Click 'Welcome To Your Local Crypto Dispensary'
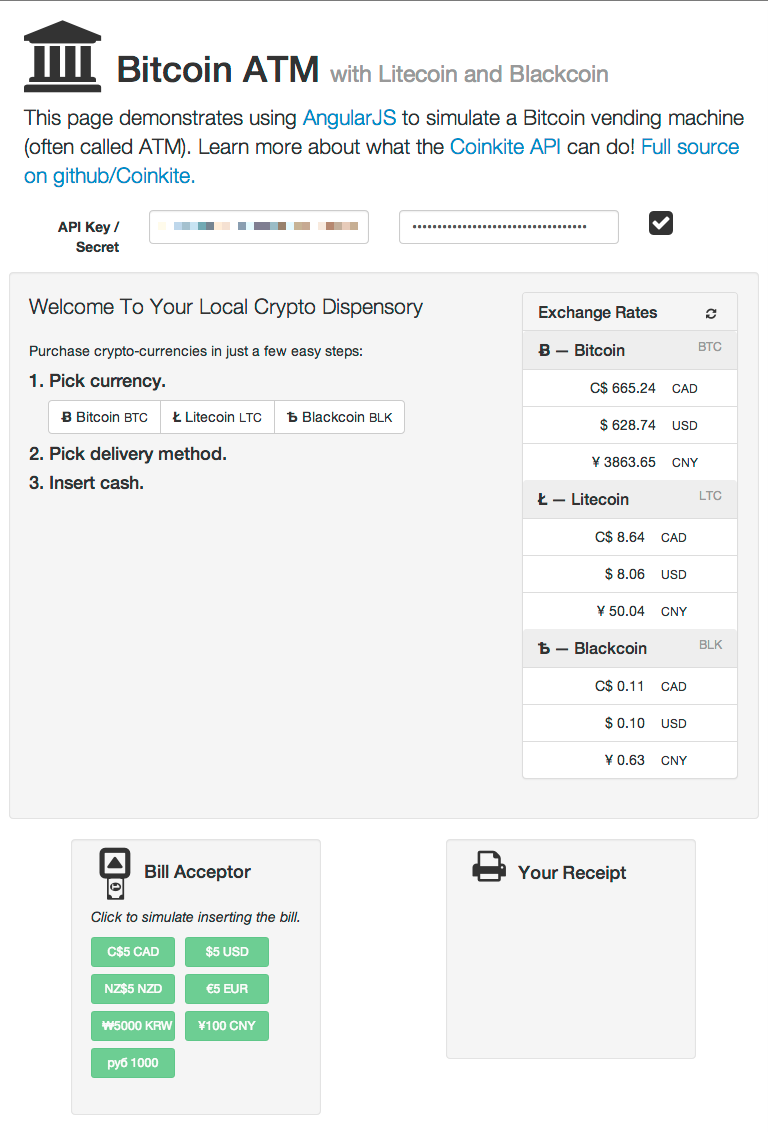 tap(226, 307)
